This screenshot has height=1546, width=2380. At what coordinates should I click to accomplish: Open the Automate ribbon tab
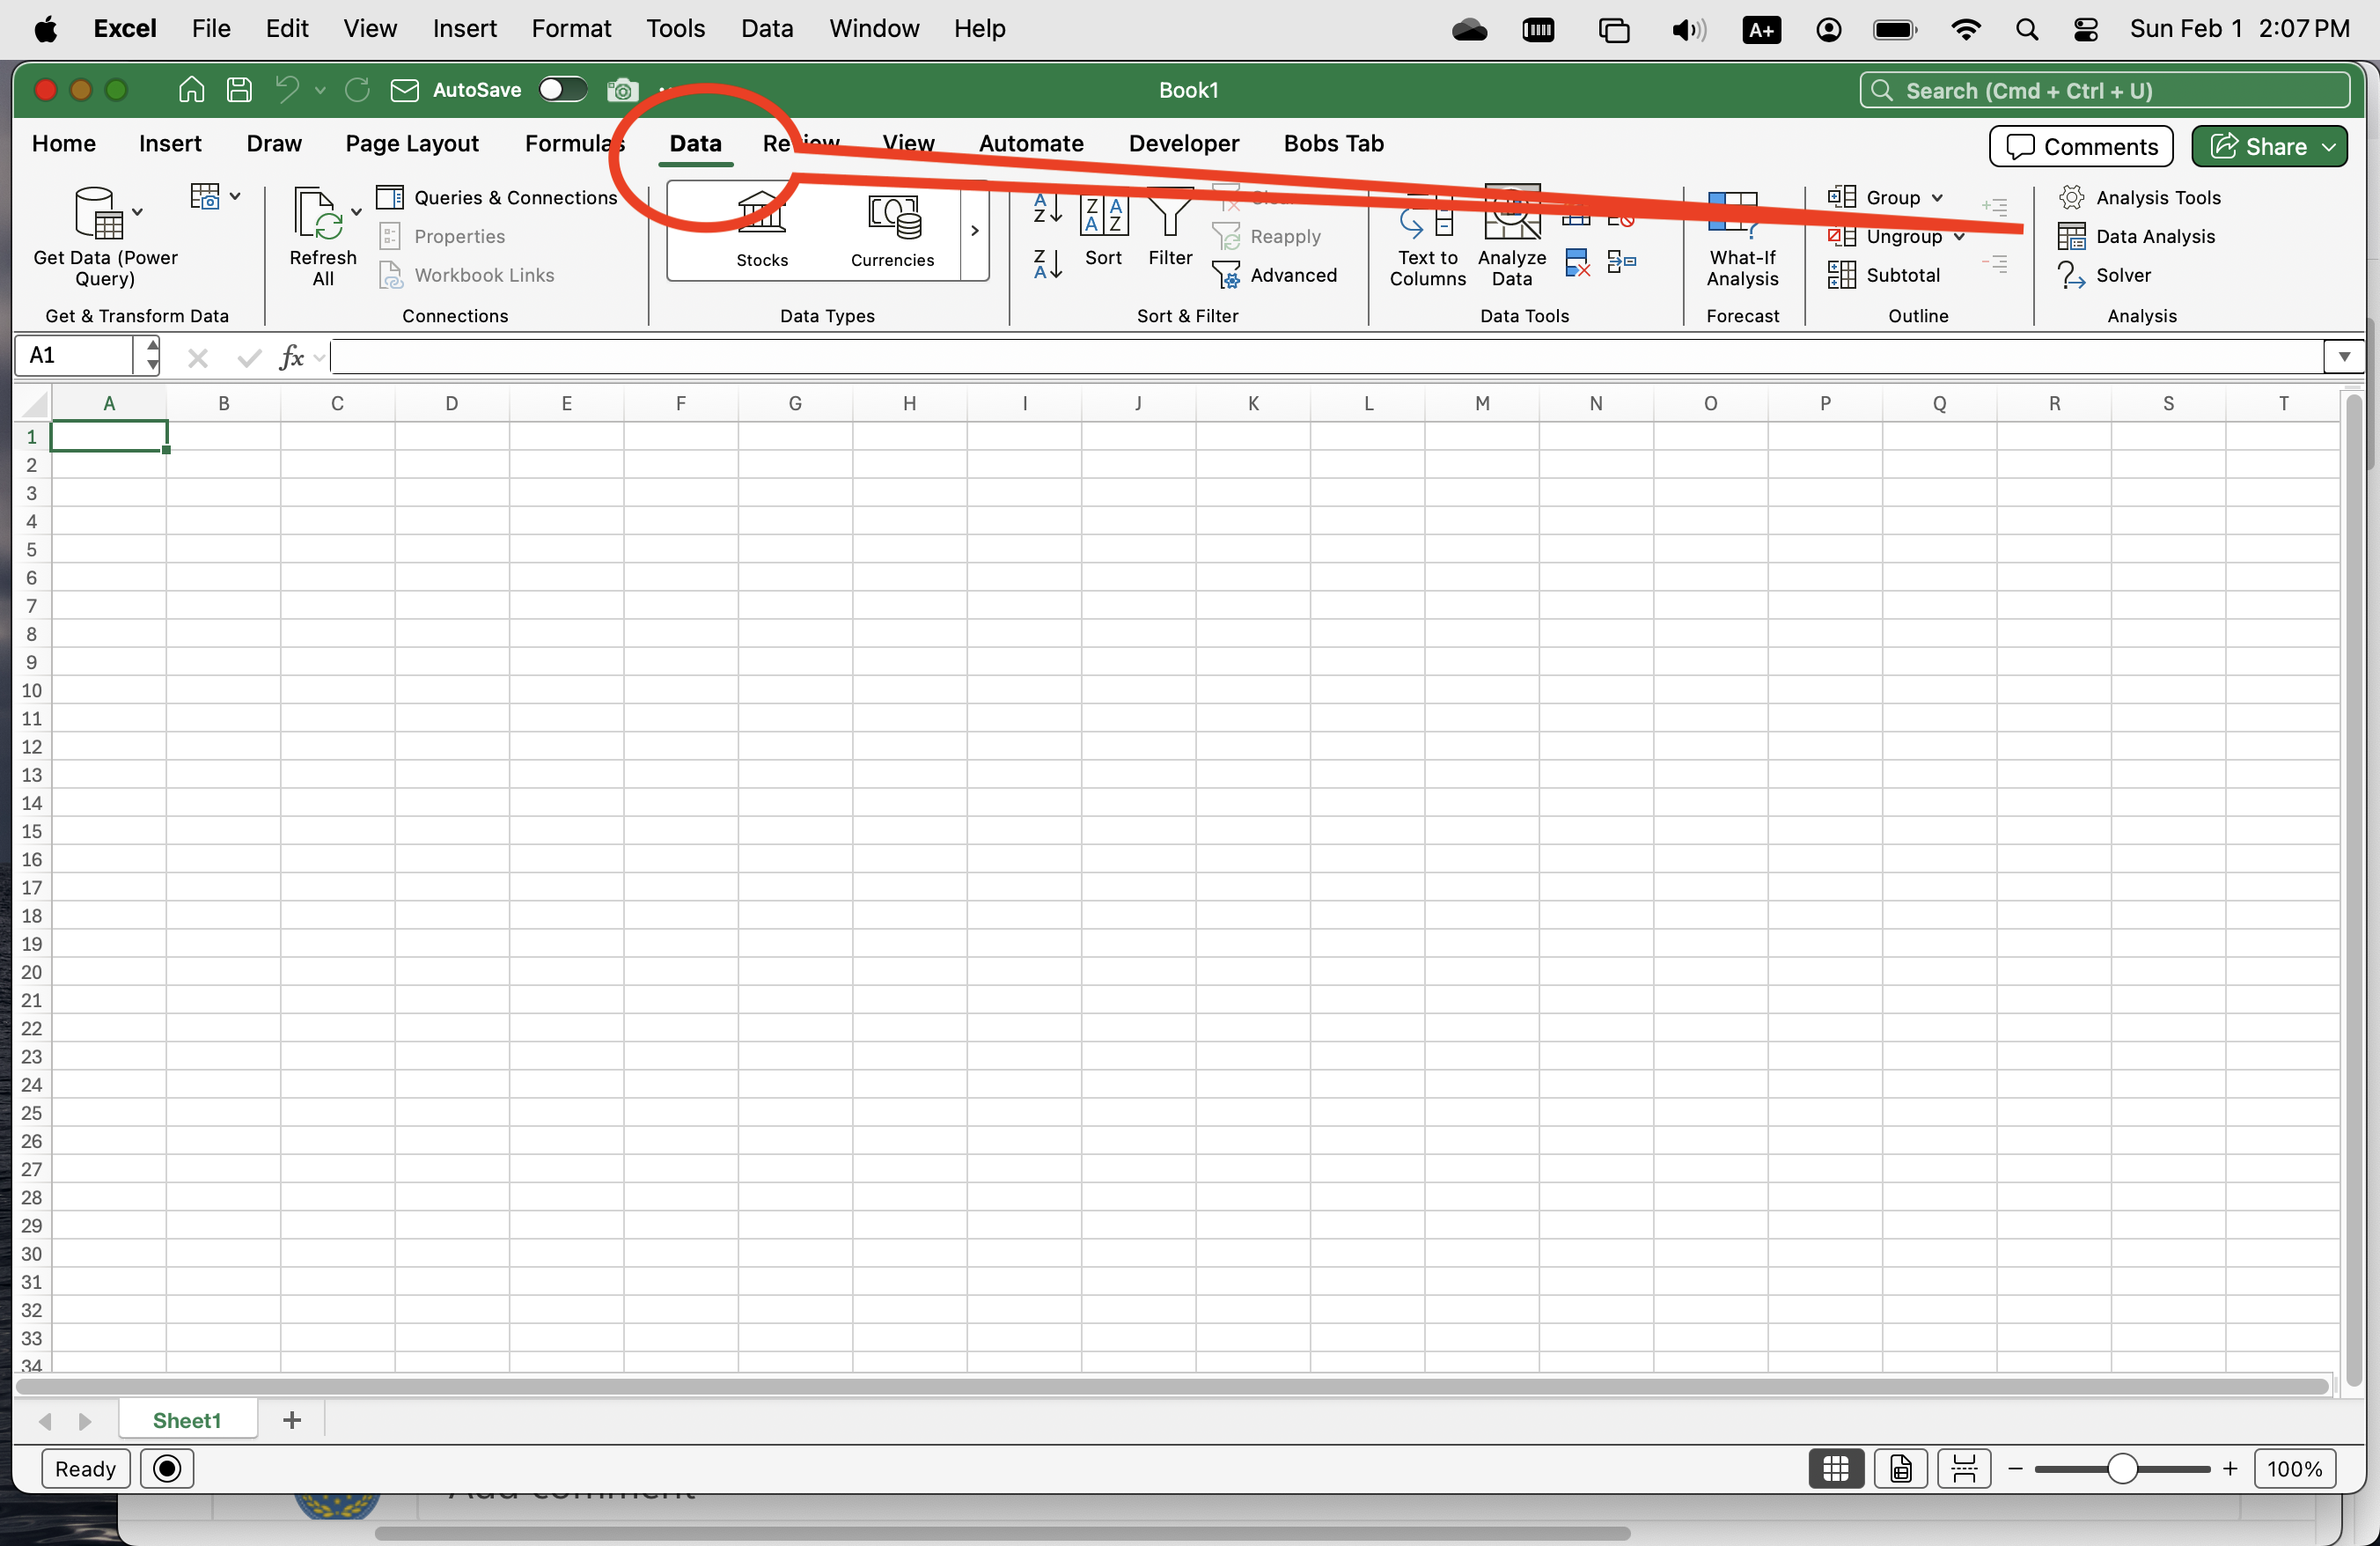pos(1031,144)
